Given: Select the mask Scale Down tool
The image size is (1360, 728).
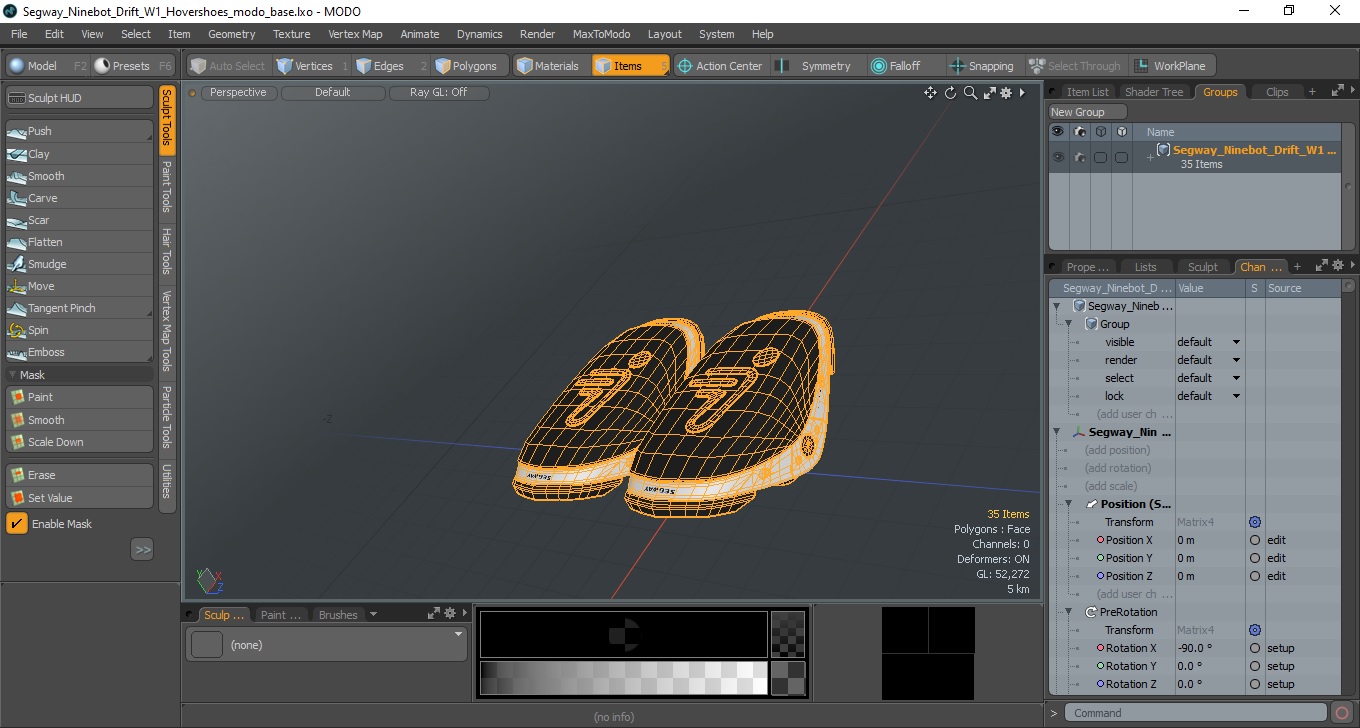Looking at the screenshot, I should pyautogui.click(x=79, y=442).
